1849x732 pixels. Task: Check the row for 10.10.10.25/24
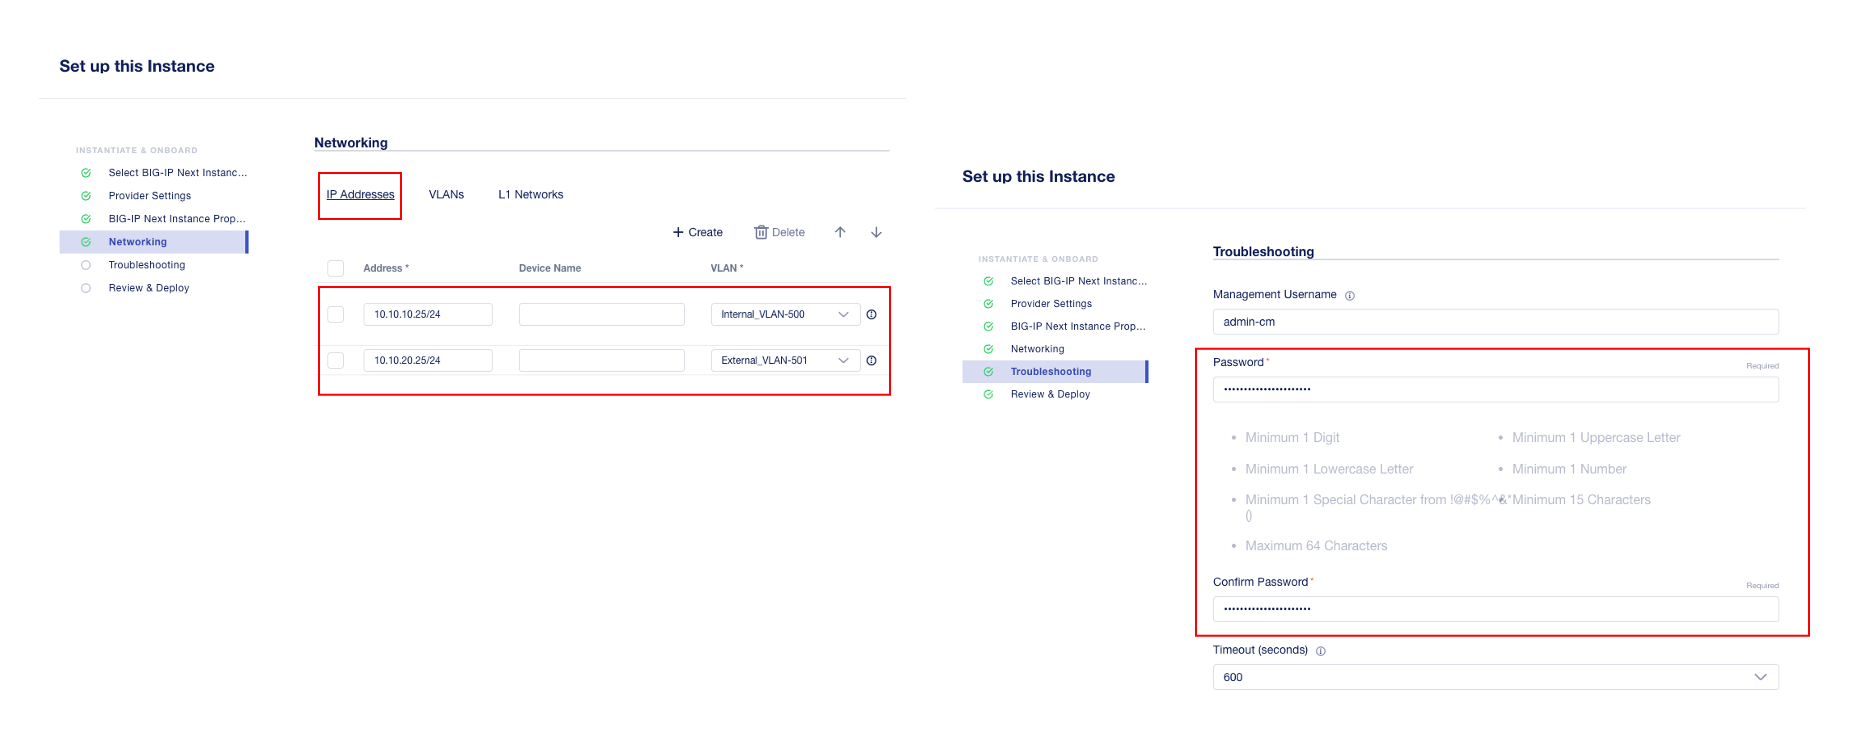click(x=336, y=314)
